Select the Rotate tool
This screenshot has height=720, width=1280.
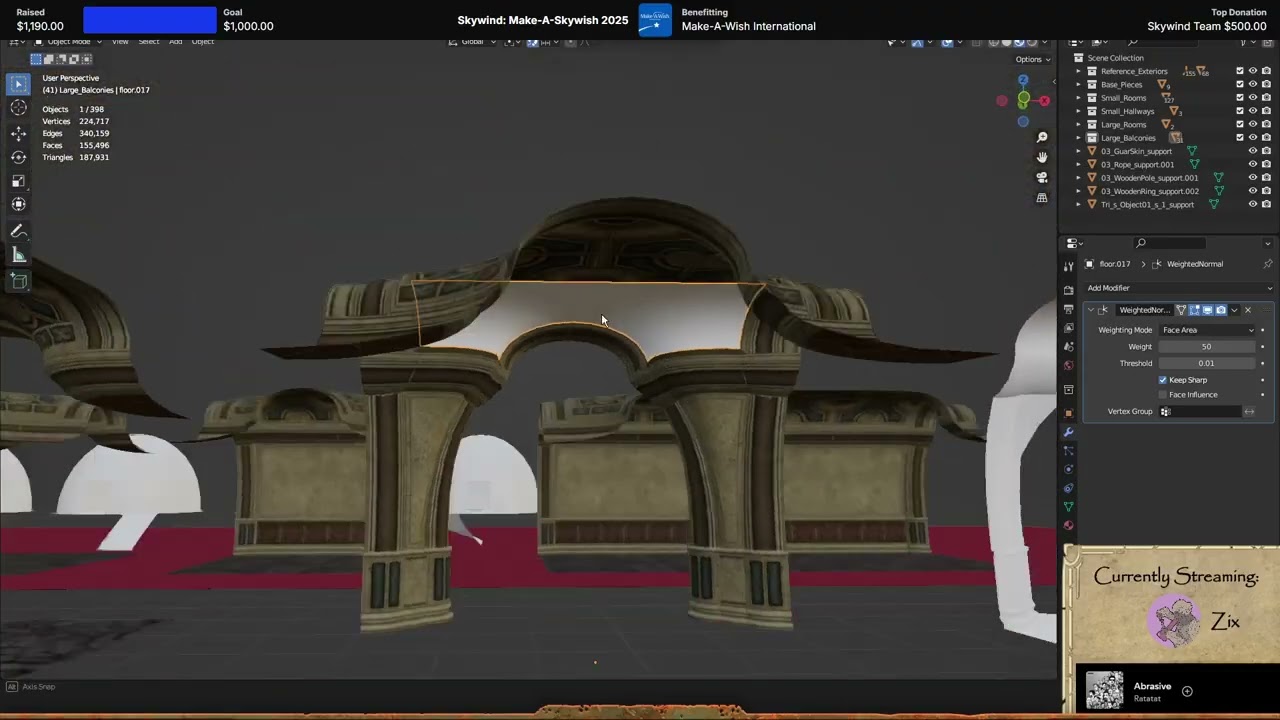tap(18, 157)
